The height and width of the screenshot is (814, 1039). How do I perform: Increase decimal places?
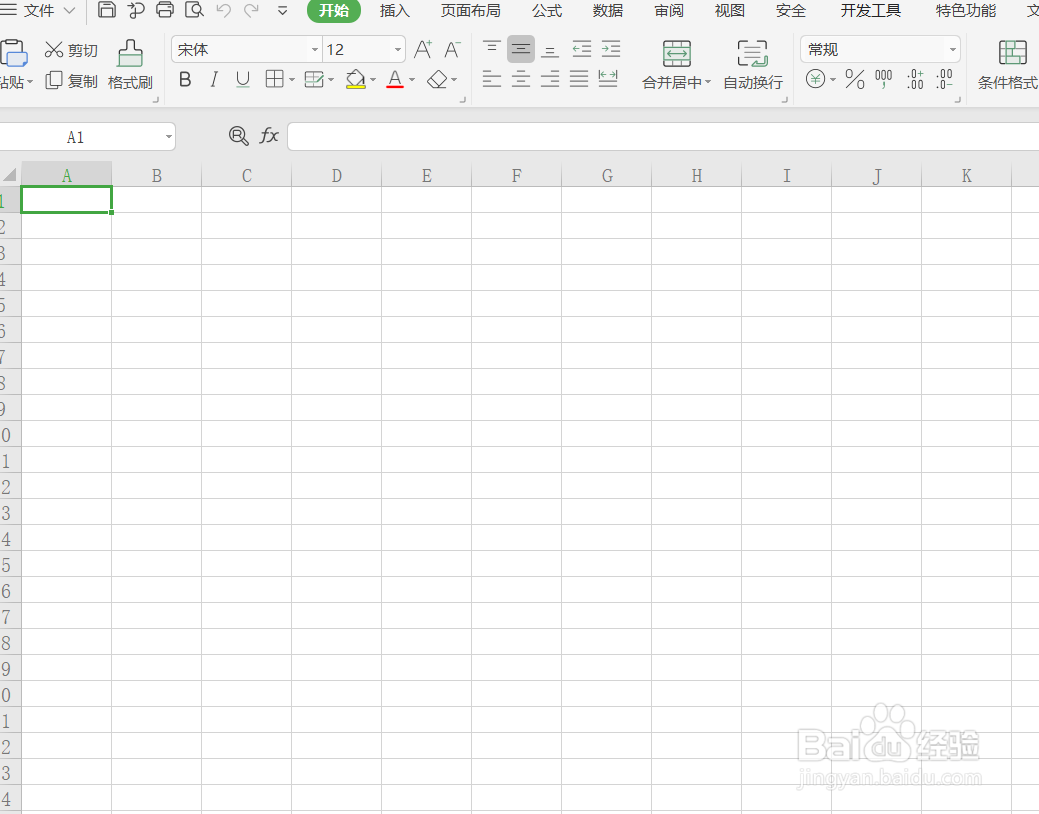[915, 80]
